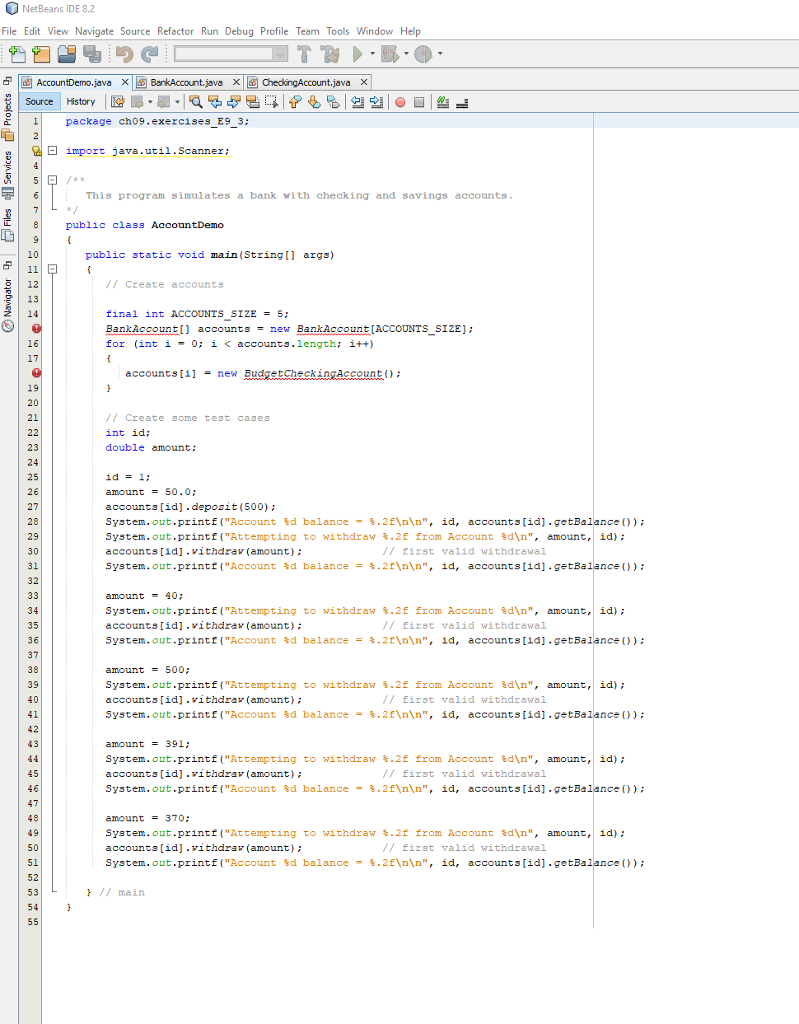Open the File menu

point(9,31)
